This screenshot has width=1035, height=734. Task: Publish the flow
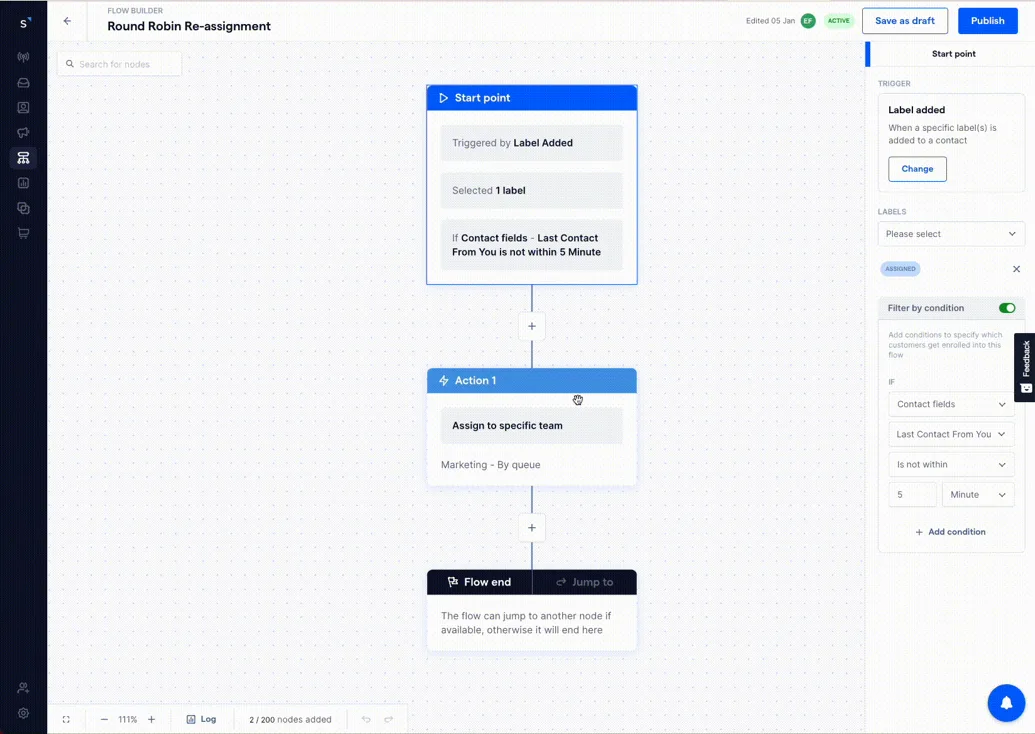click(987, 21)
